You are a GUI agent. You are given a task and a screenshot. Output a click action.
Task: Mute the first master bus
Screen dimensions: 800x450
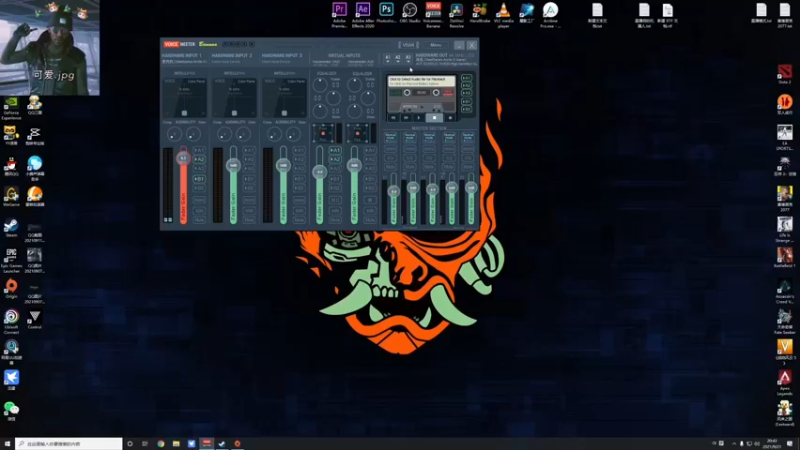(x=391, y=167)
